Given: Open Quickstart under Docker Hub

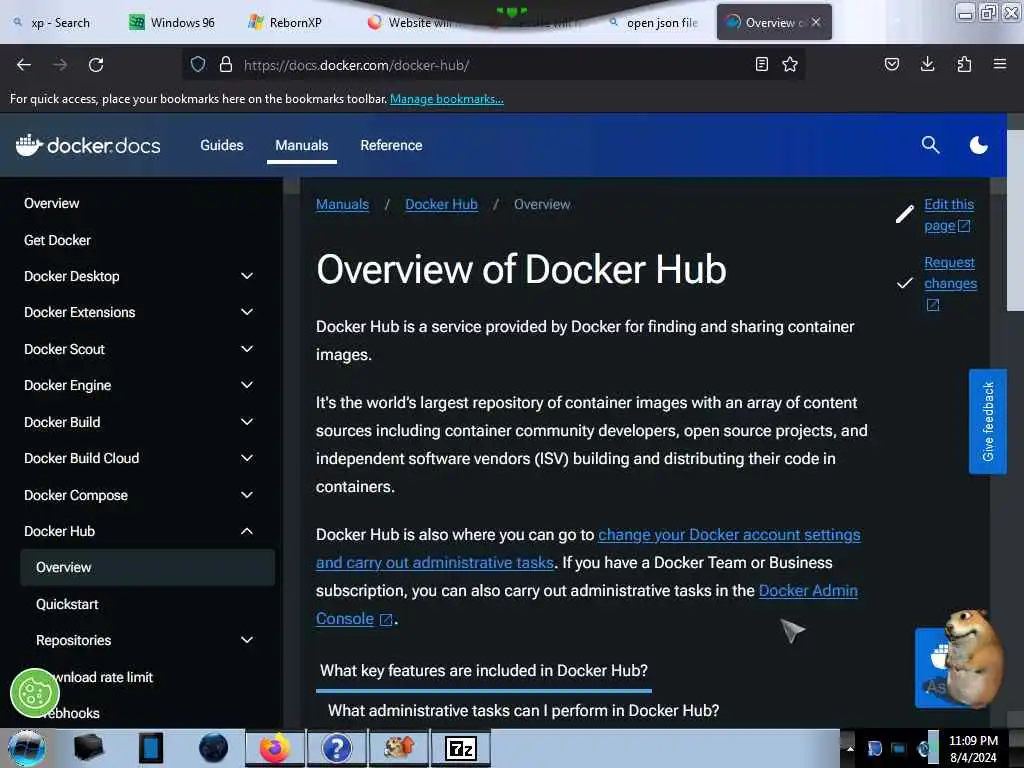Looking at the screenshot, I should (67, 604).
